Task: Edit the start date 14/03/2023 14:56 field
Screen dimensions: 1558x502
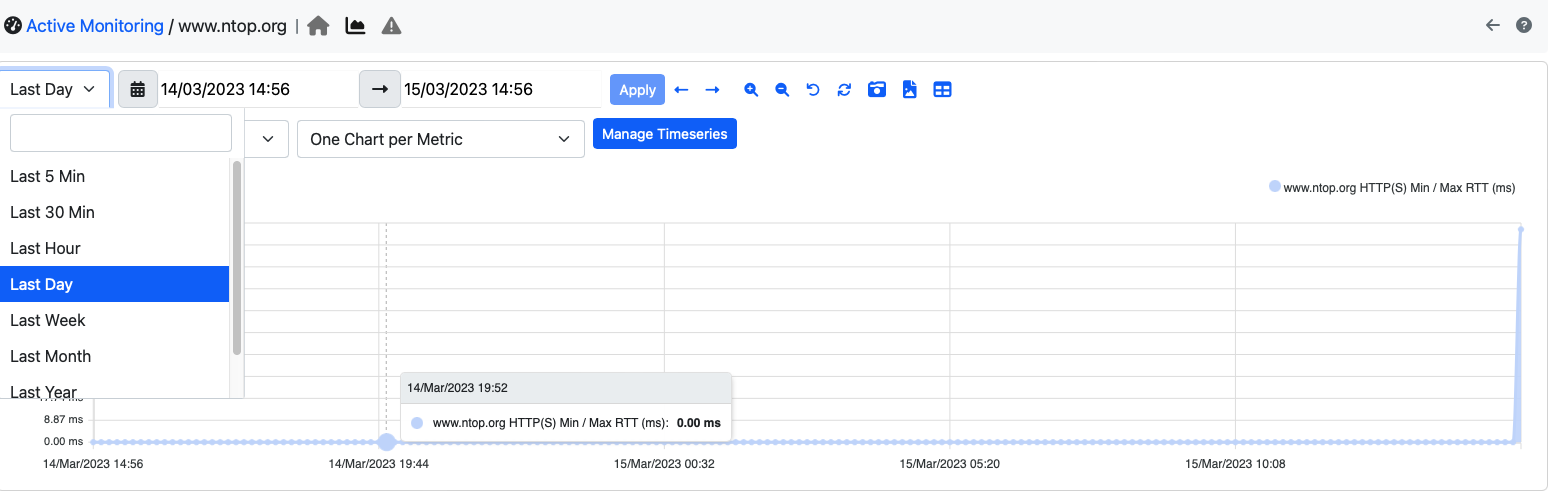Action: click(x=258, y=89)
